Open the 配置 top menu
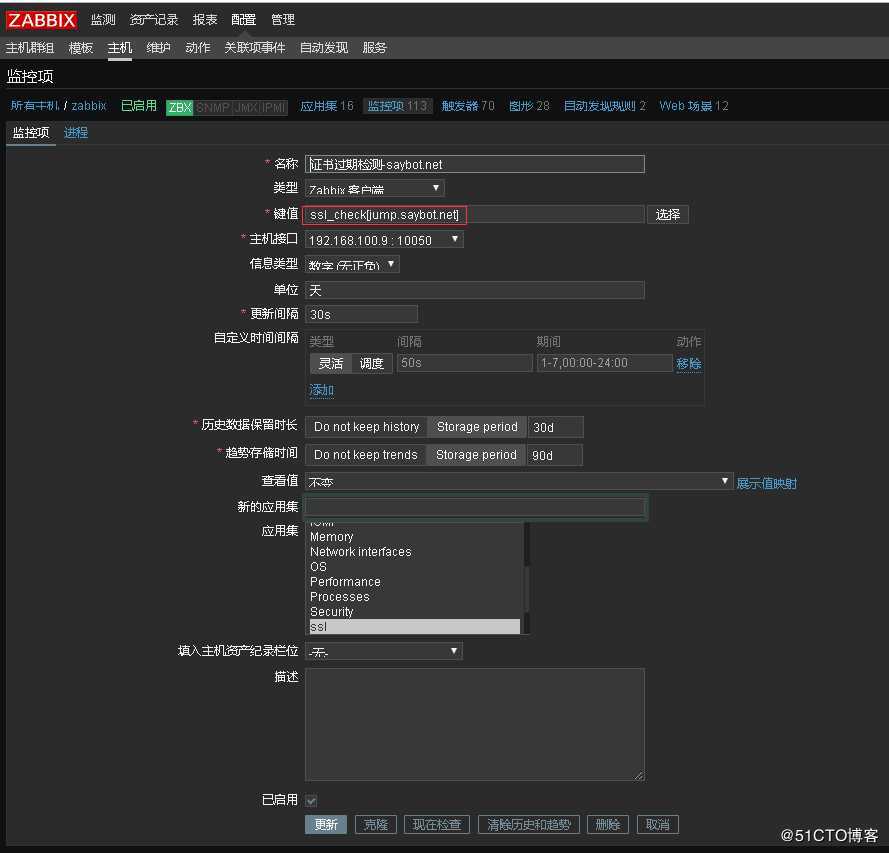 [243, 20]
